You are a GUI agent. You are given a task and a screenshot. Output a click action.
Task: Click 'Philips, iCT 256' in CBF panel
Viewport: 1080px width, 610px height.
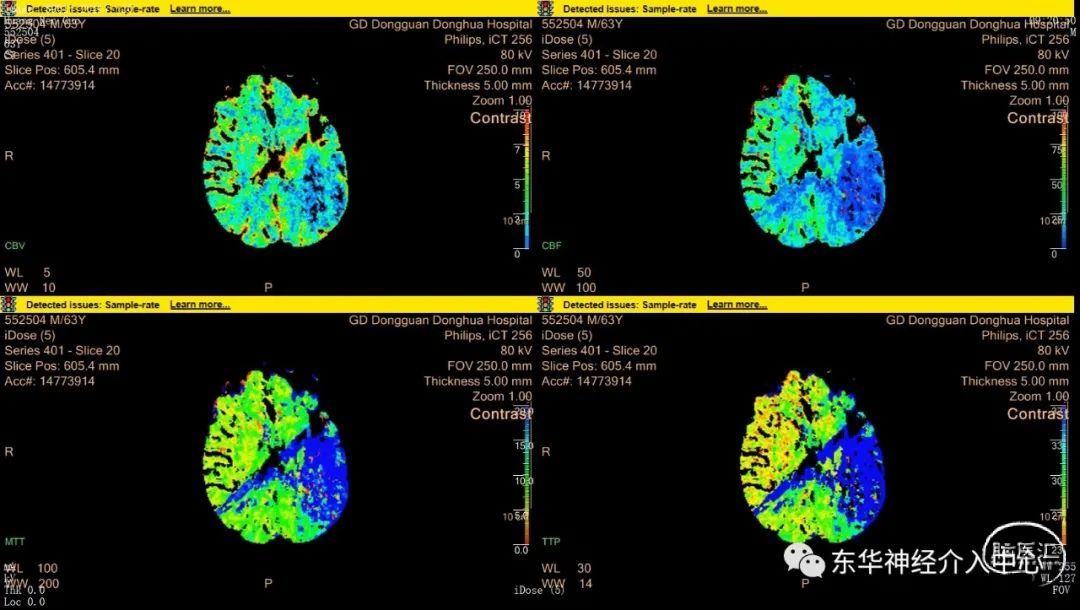[x=1025, y=40]
